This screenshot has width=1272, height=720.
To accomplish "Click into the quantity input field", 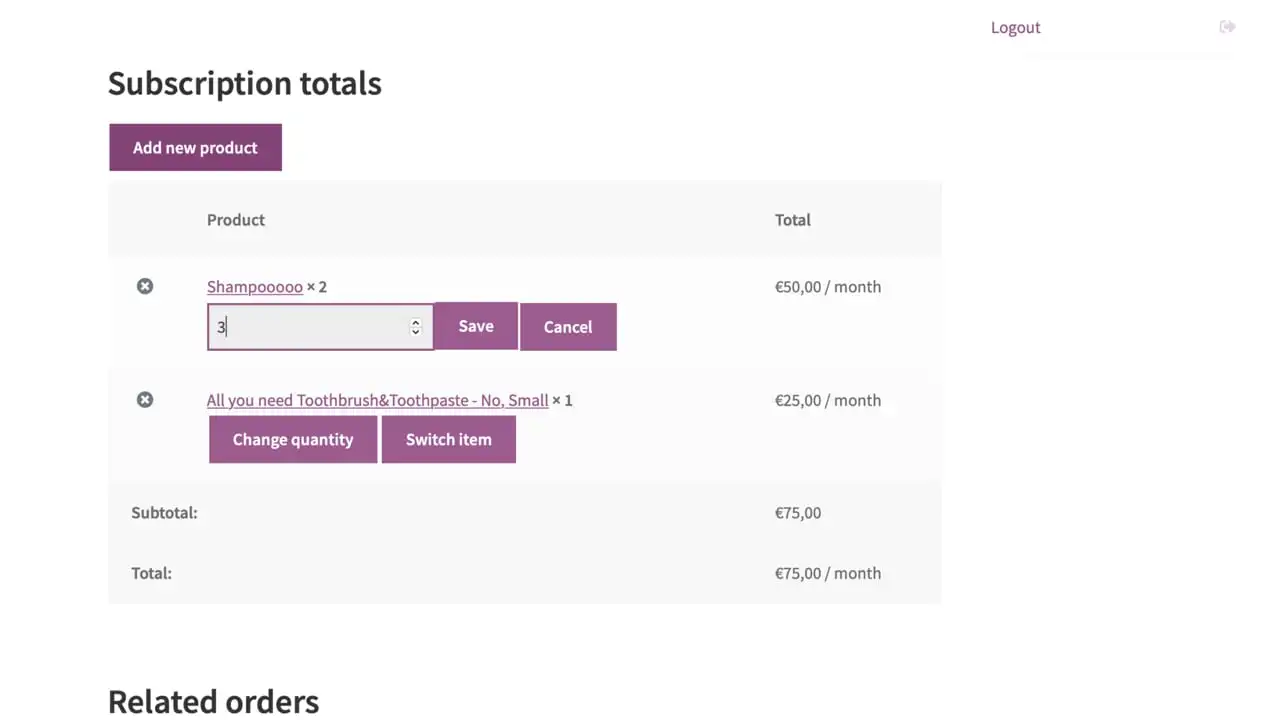I will point(310,327).
